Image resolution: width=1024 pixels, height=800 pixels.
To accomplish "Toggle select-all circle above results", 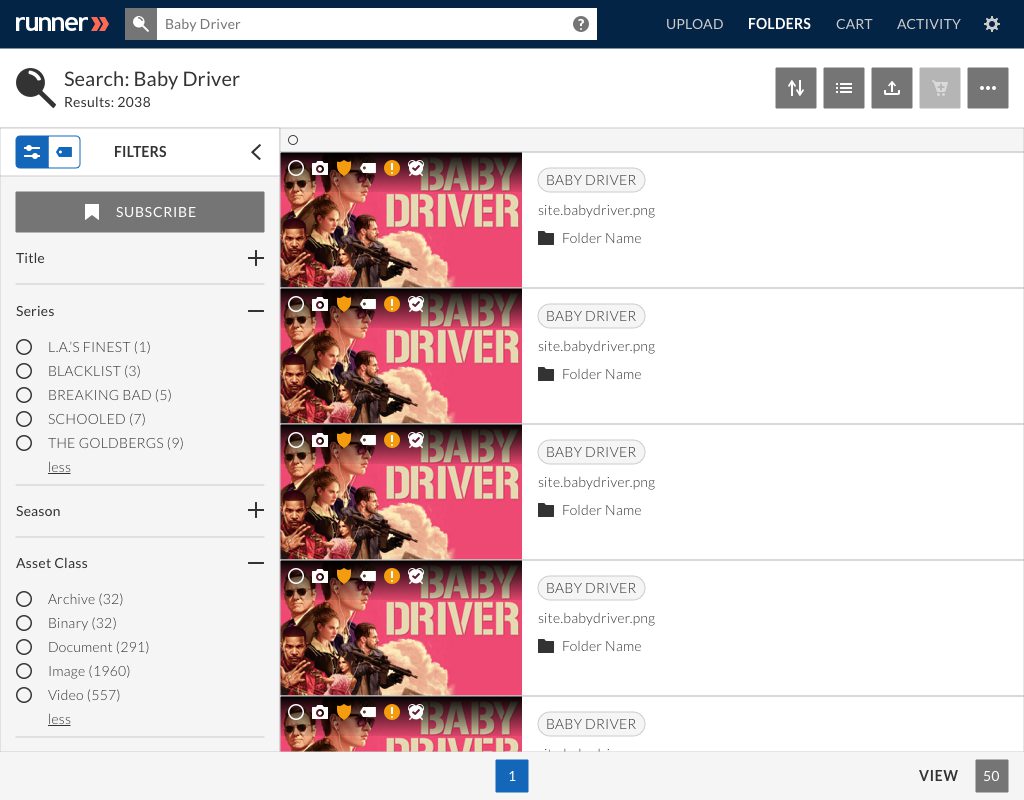I will [293, 140].
